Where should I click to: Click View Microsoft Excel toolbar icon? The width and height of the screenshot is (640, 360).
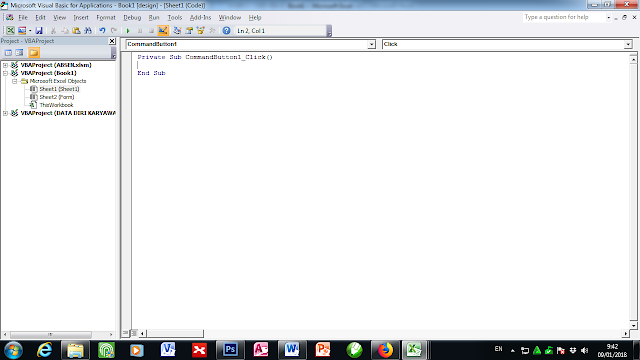(x=10, y=31)
